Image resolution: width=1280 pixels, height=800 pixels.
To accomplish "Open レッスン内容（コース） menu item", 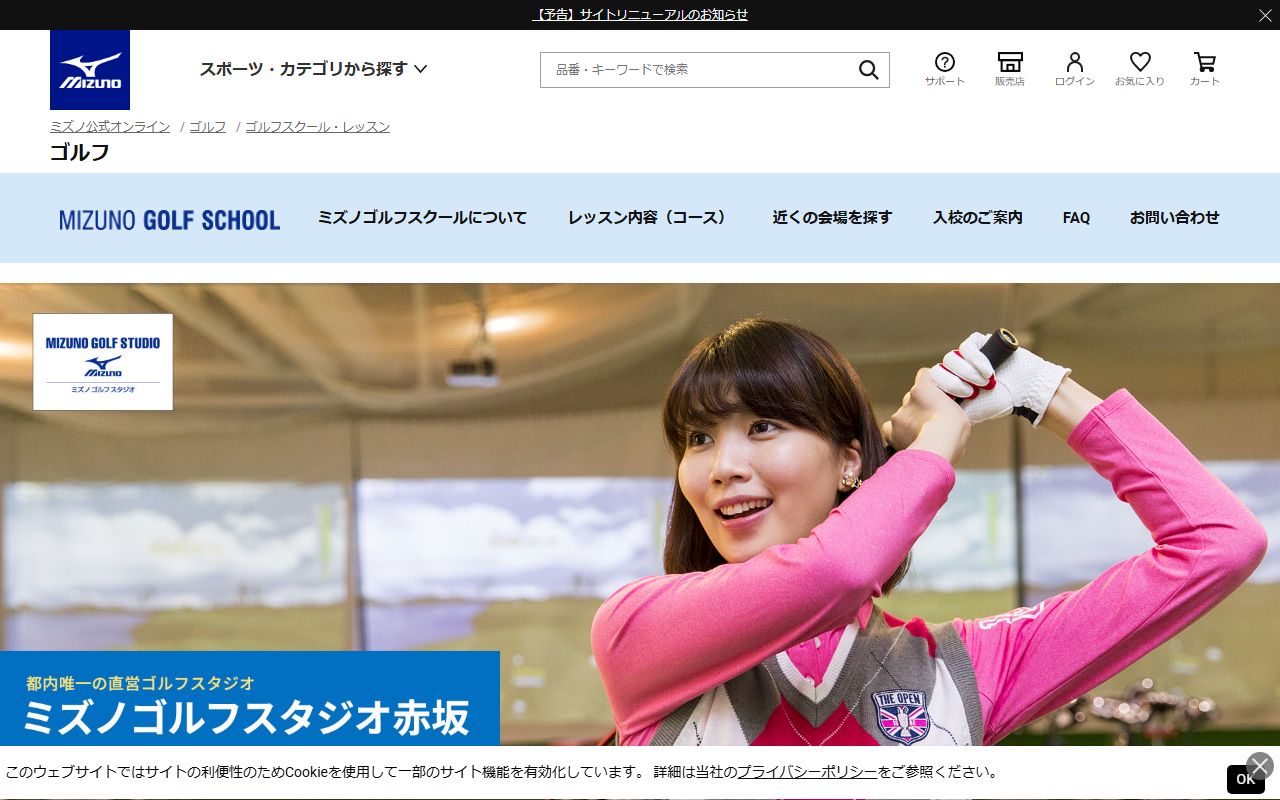I will click(x=650, y=217).
